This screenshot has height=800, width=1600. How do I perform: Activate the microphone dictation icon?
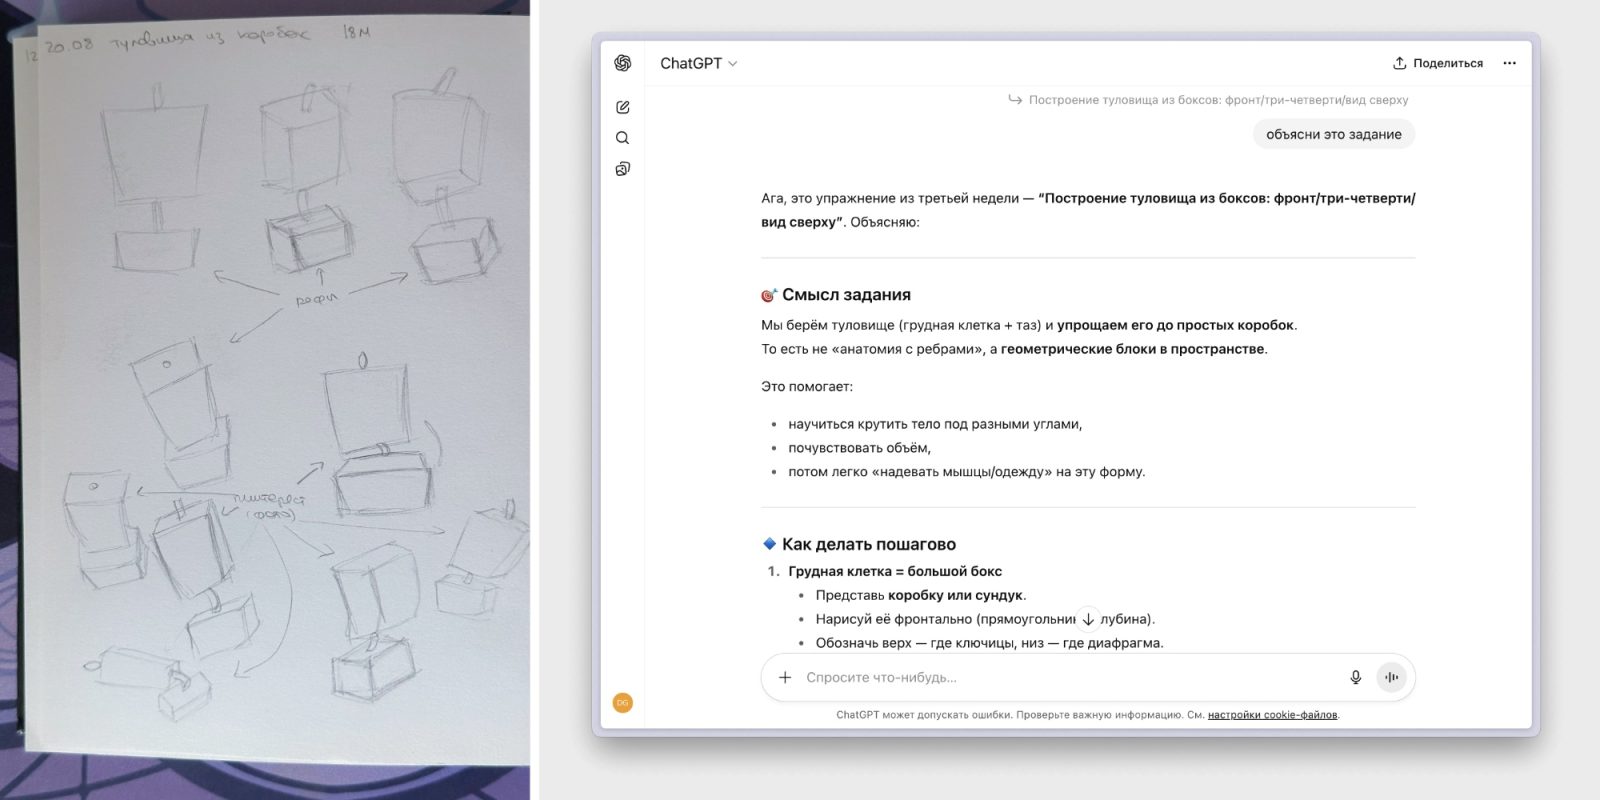1355,677
